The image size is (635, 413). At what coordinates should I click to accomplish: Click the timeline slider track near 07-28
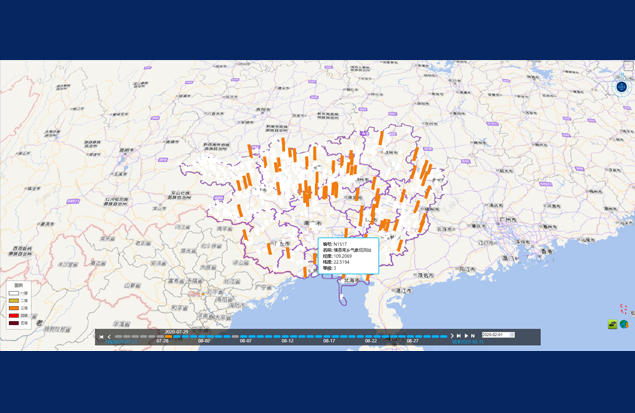pos(162,336)
